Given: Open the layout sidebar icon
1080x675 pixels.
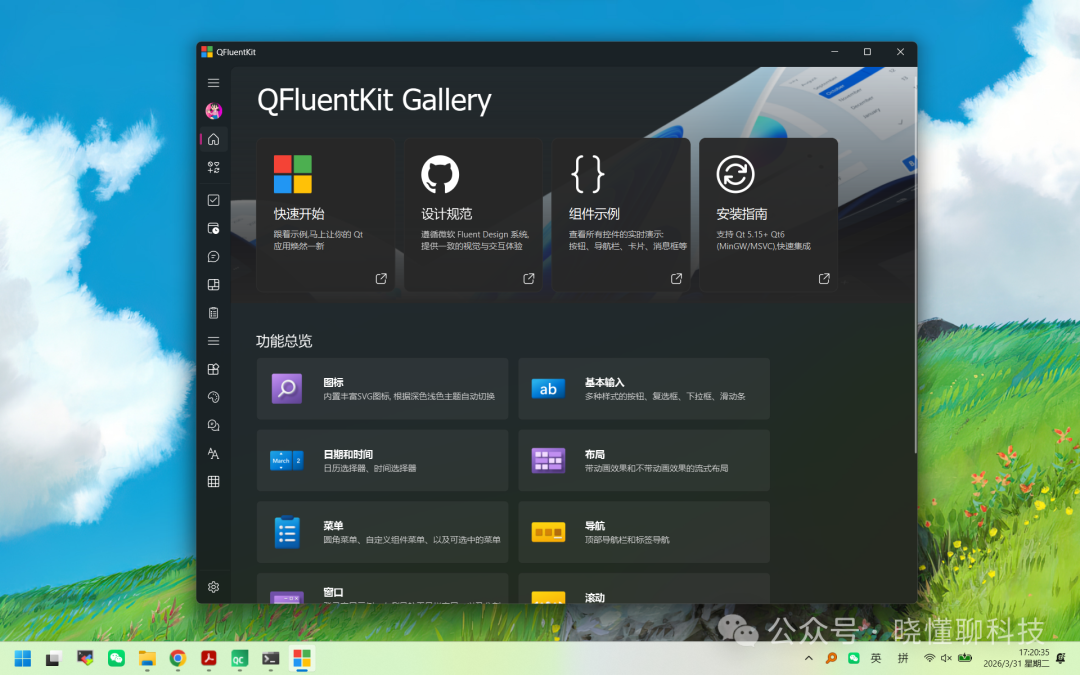Looking at the screenshot, I should click(214, 284).
